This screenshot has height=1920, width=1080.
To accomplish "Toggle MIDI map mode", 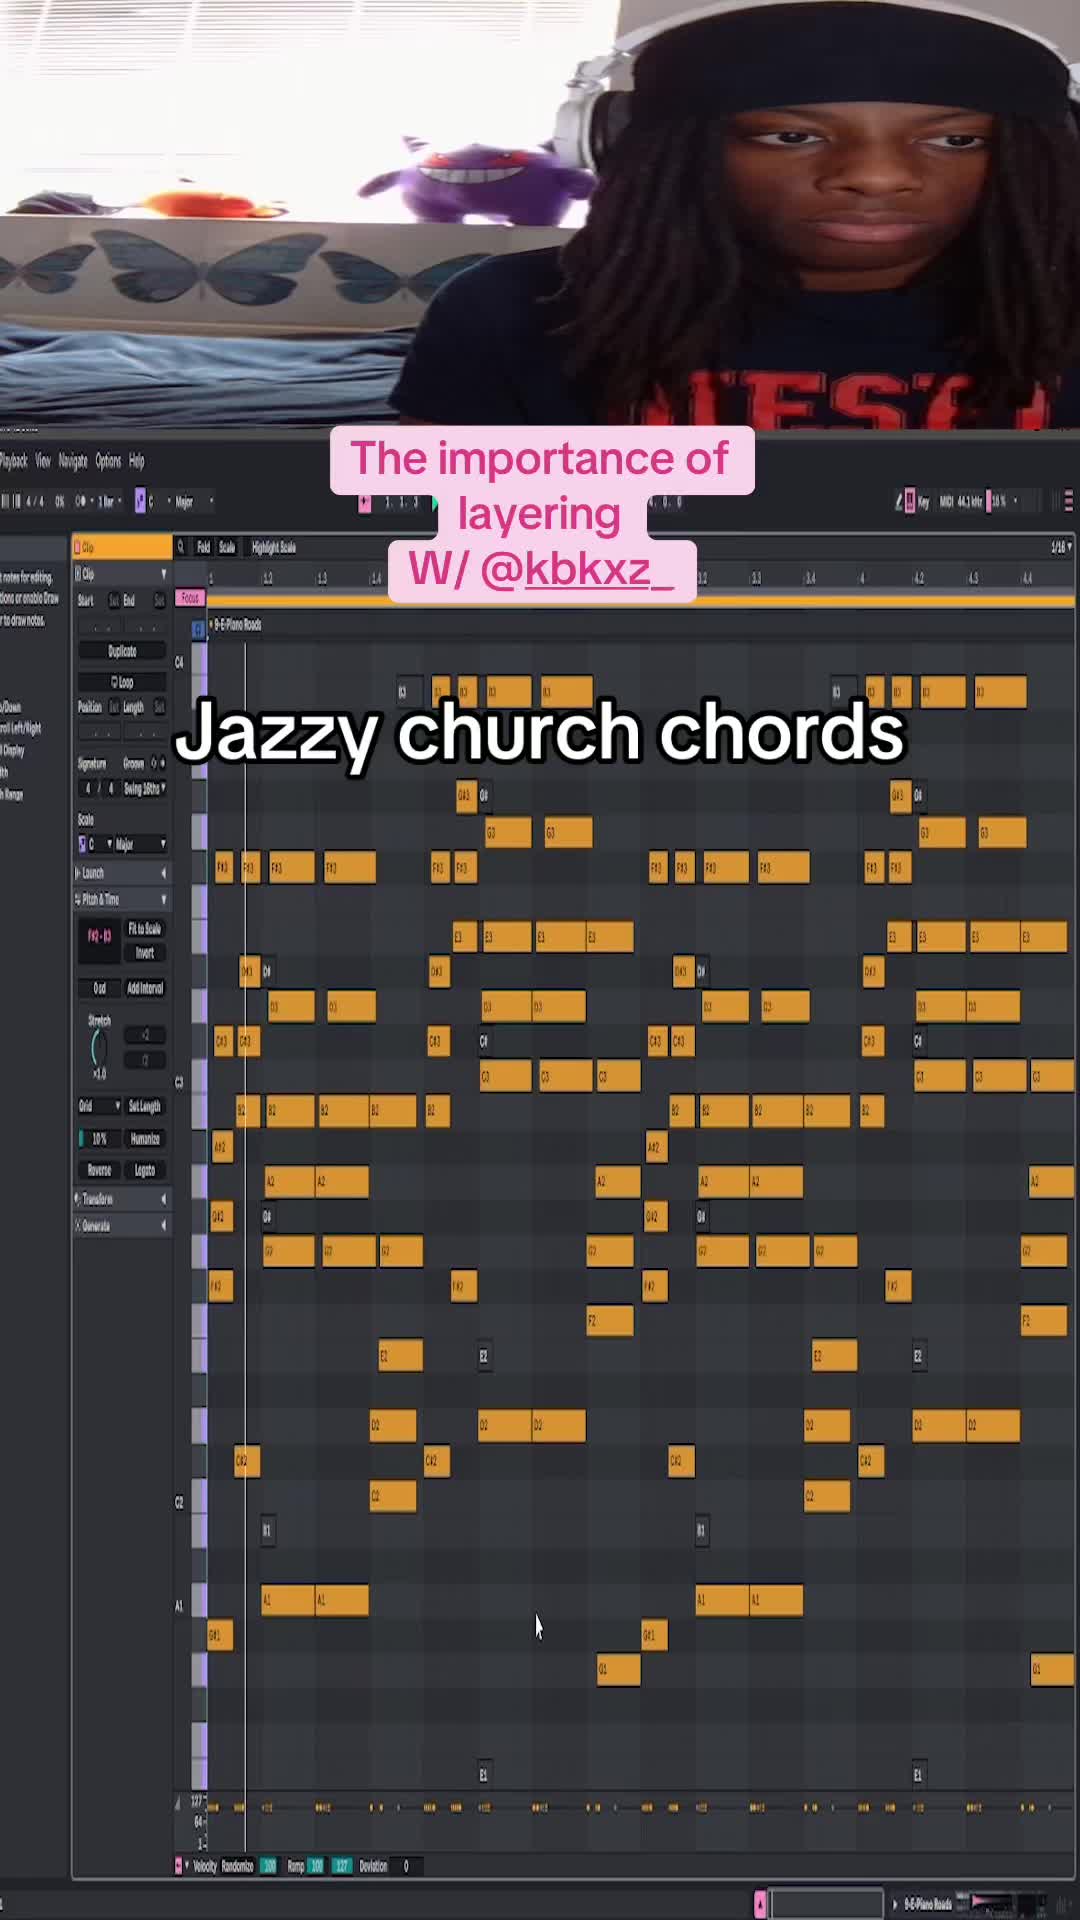I will coord(946,501).
